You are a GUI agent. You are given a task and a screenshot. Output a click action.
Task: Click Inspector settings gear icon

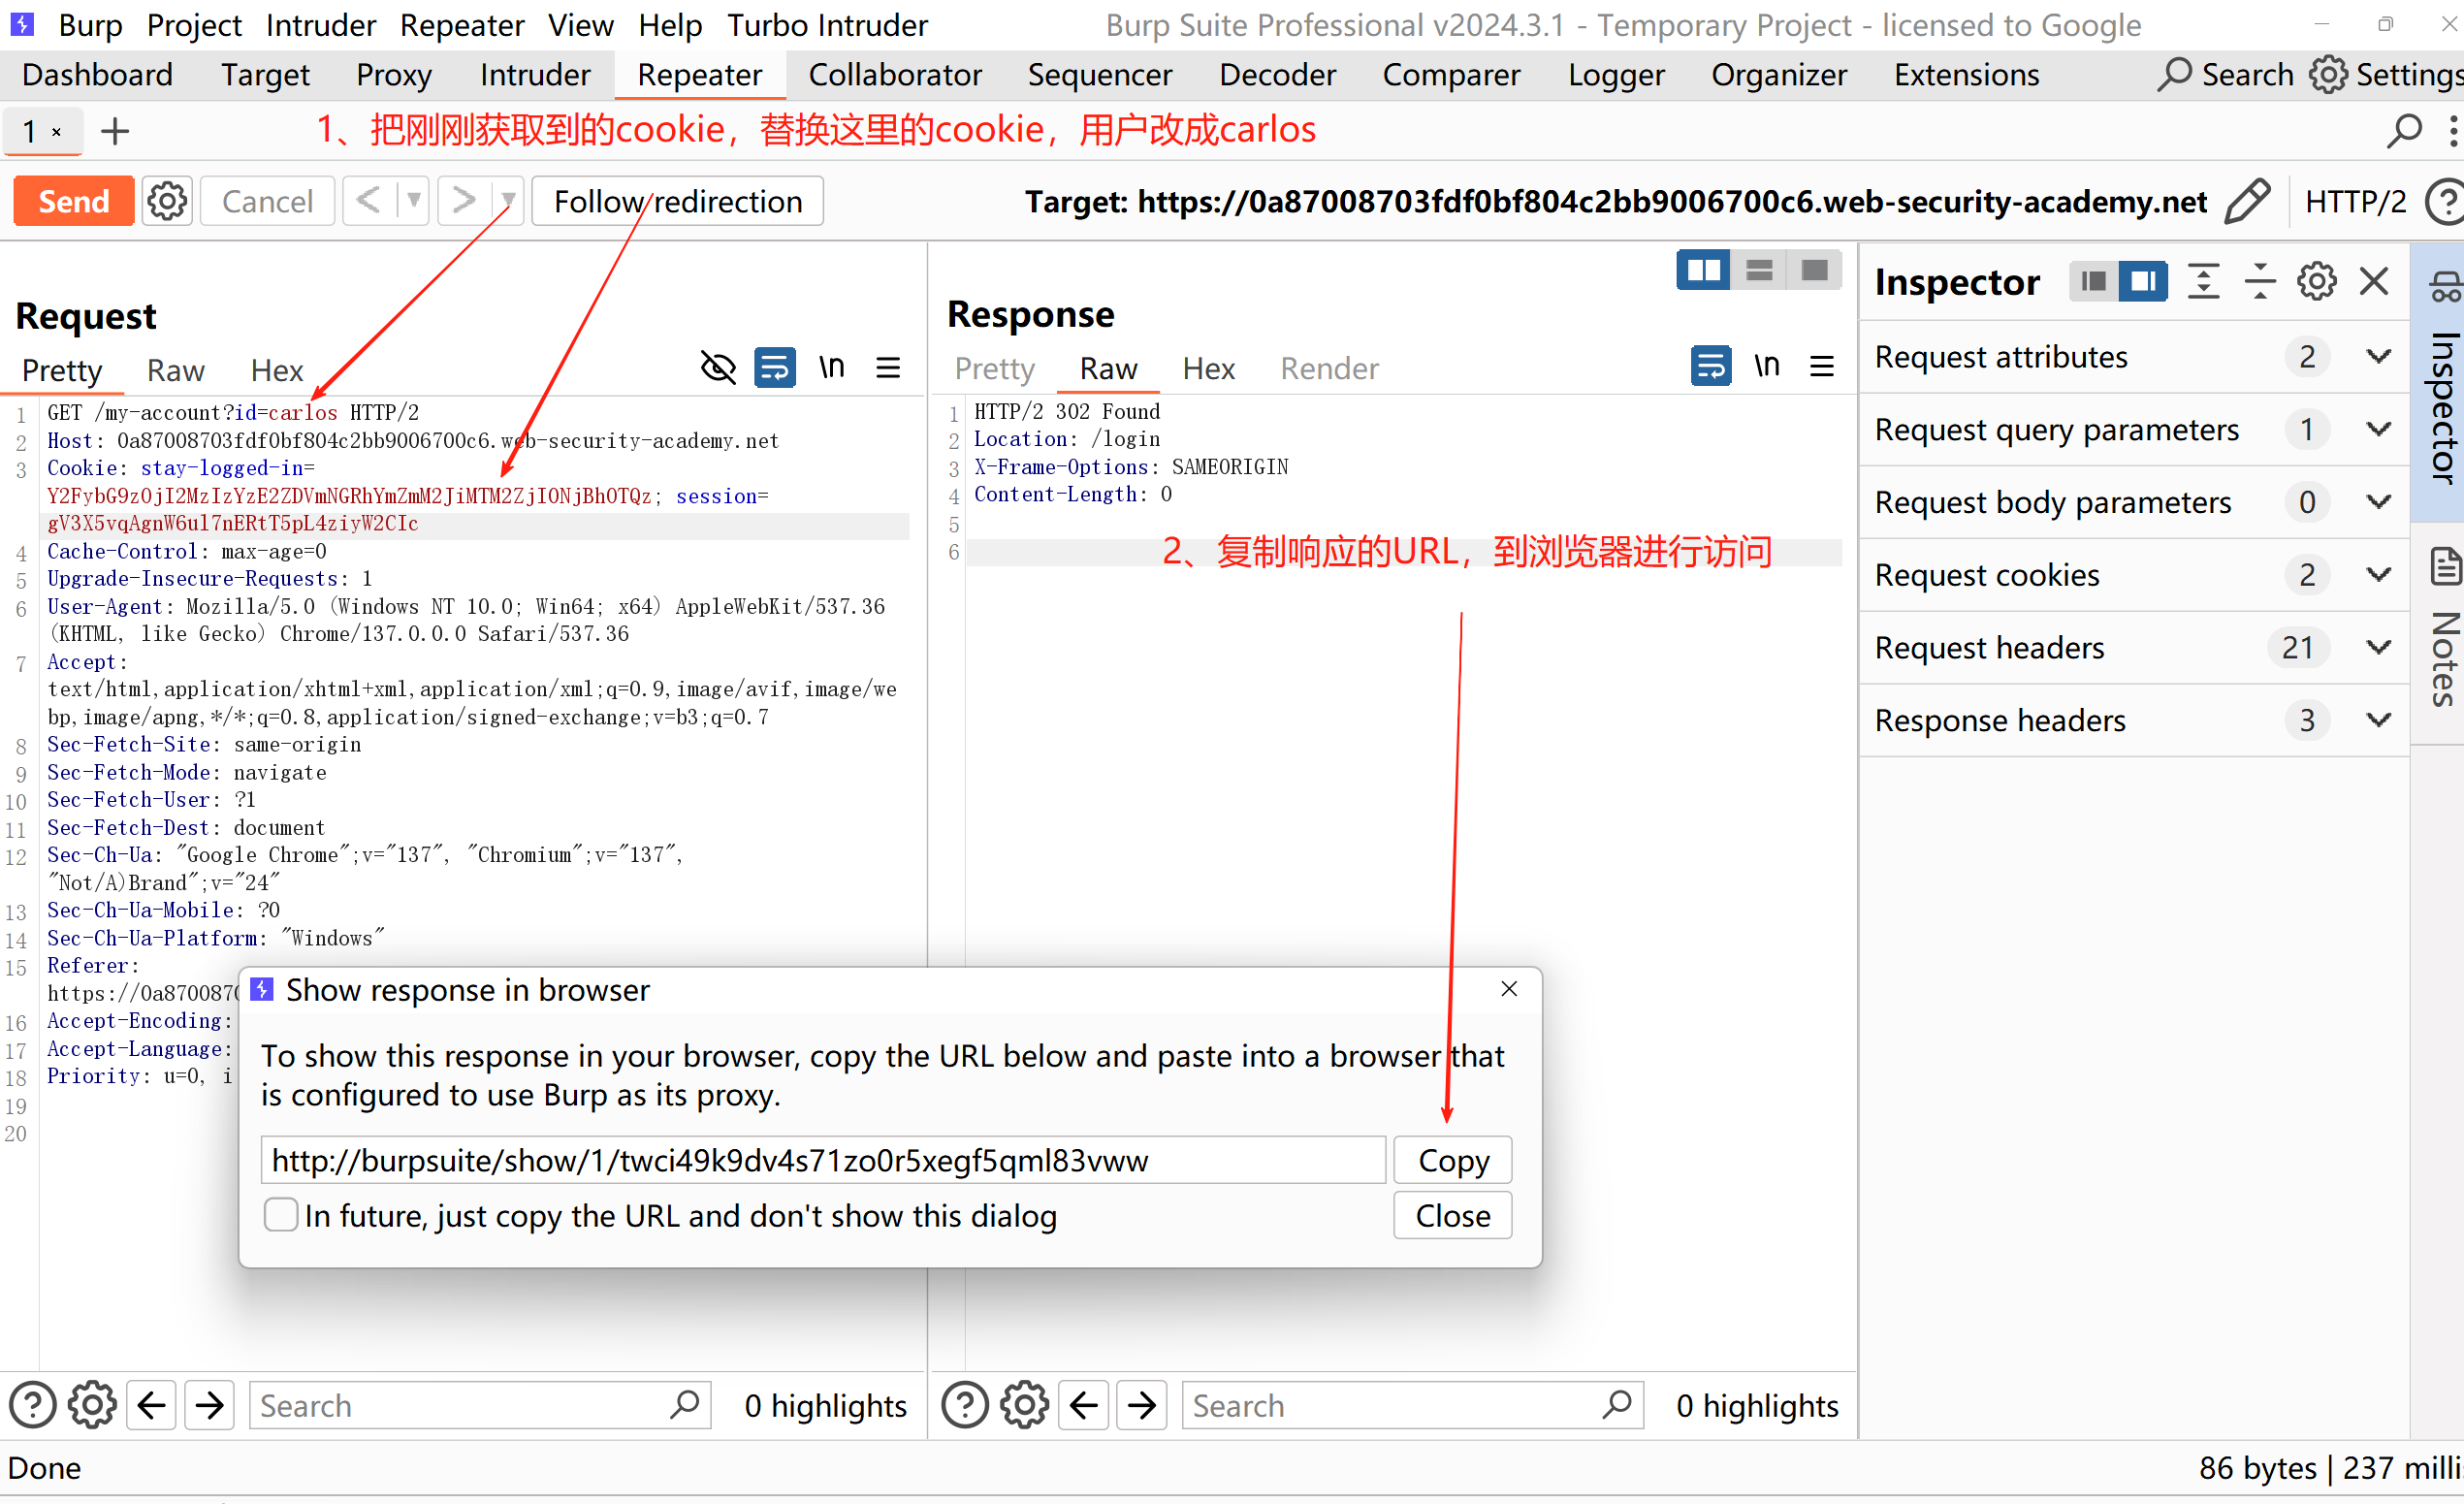click(x=2316, y=282)
